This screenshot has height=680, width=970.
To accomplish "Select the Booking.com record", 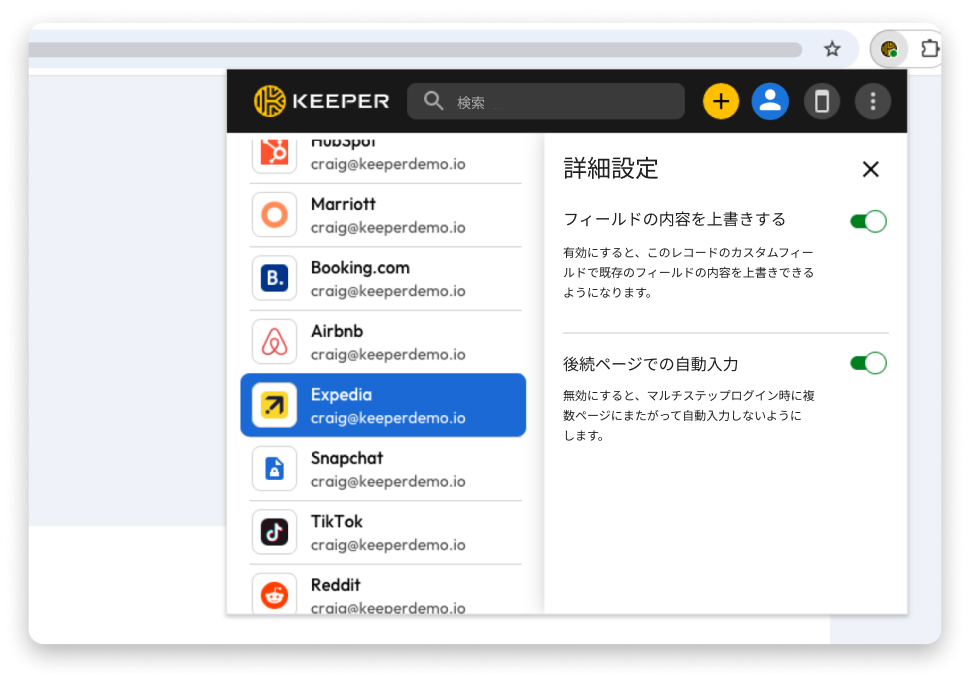I will click(x=385, y=279).
